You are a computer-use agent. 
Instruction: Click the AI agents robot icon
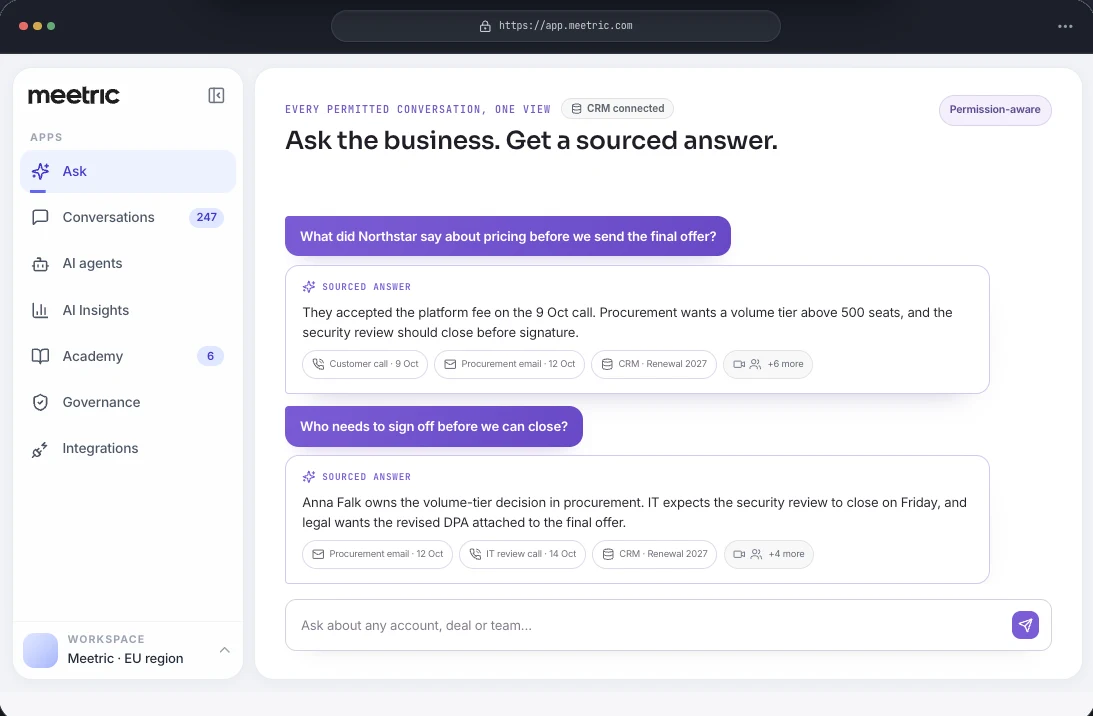[x=40, y=264]
